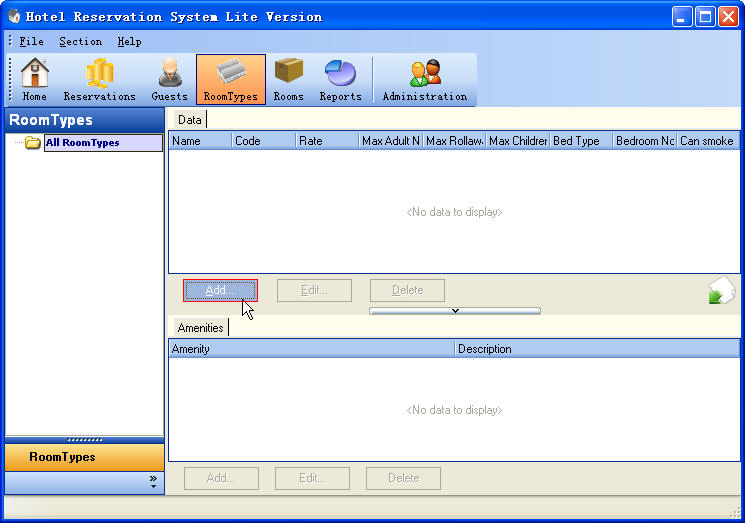Image resolution: width=745 pixels, height=523 pixels.
Task: Open the Home toolbar icon
Action: (x=35, y=80)
